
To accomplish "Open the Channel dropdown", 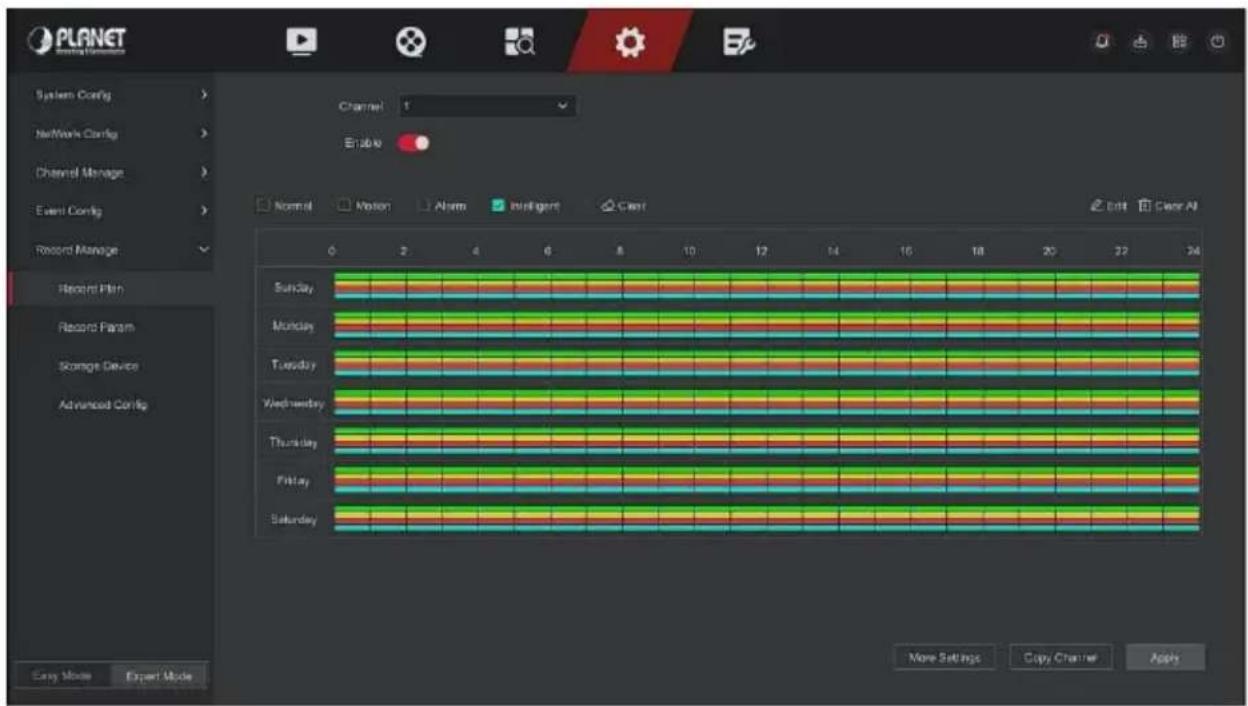I will point(488,104).
